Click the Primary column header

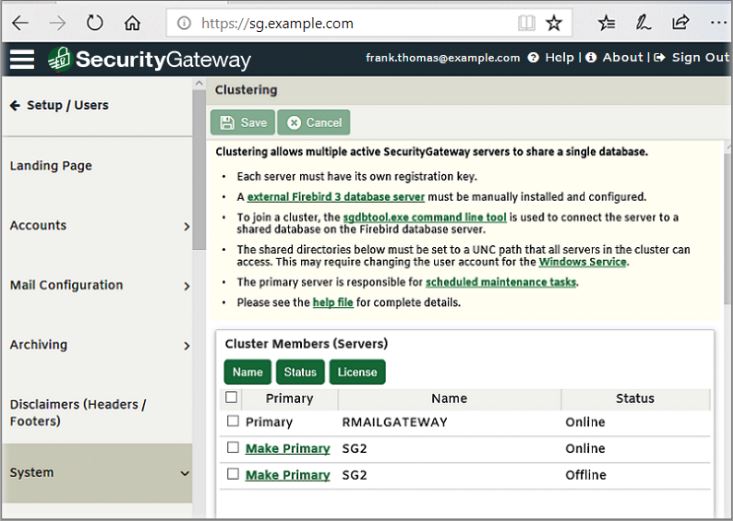tap(289, 398)
